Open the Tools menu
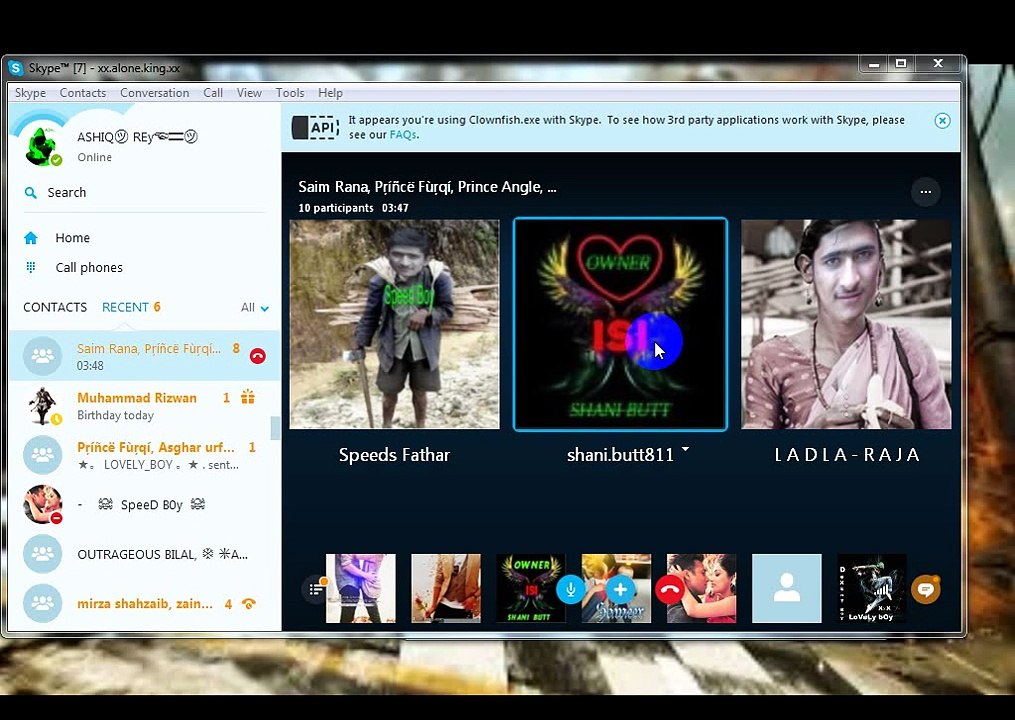The height and width of the screenshot is (720, 1015). (x=290, y=93)
